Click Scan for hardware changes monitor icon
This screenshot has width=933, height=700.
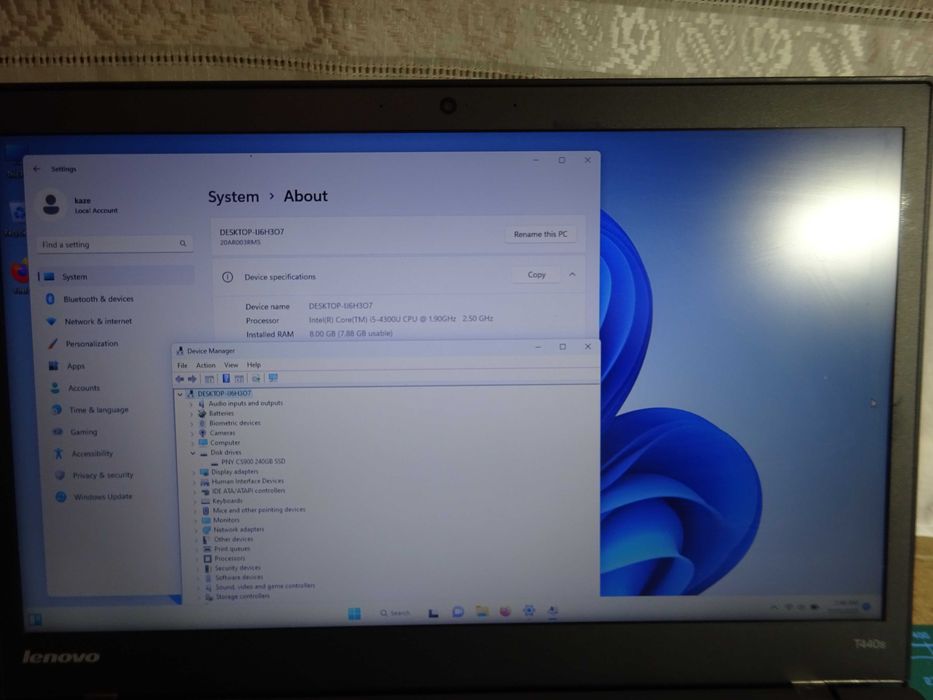[273, 378]
